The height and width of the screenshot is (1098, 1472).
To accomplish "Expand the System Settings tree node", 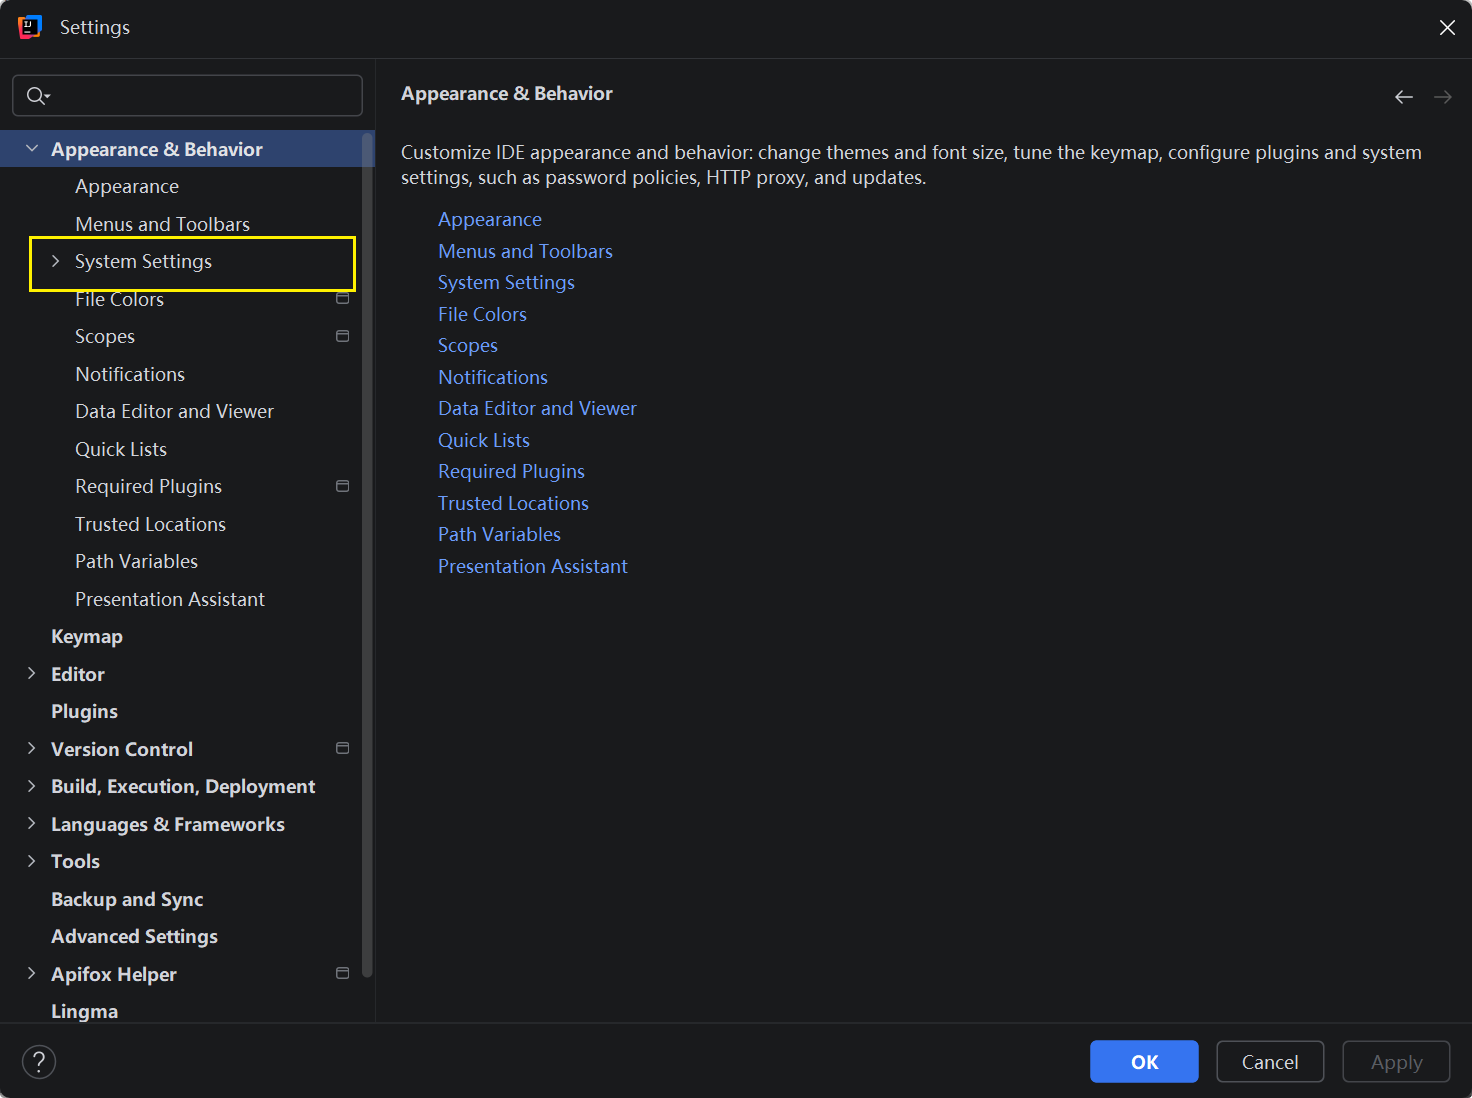I will coord(56,262).
